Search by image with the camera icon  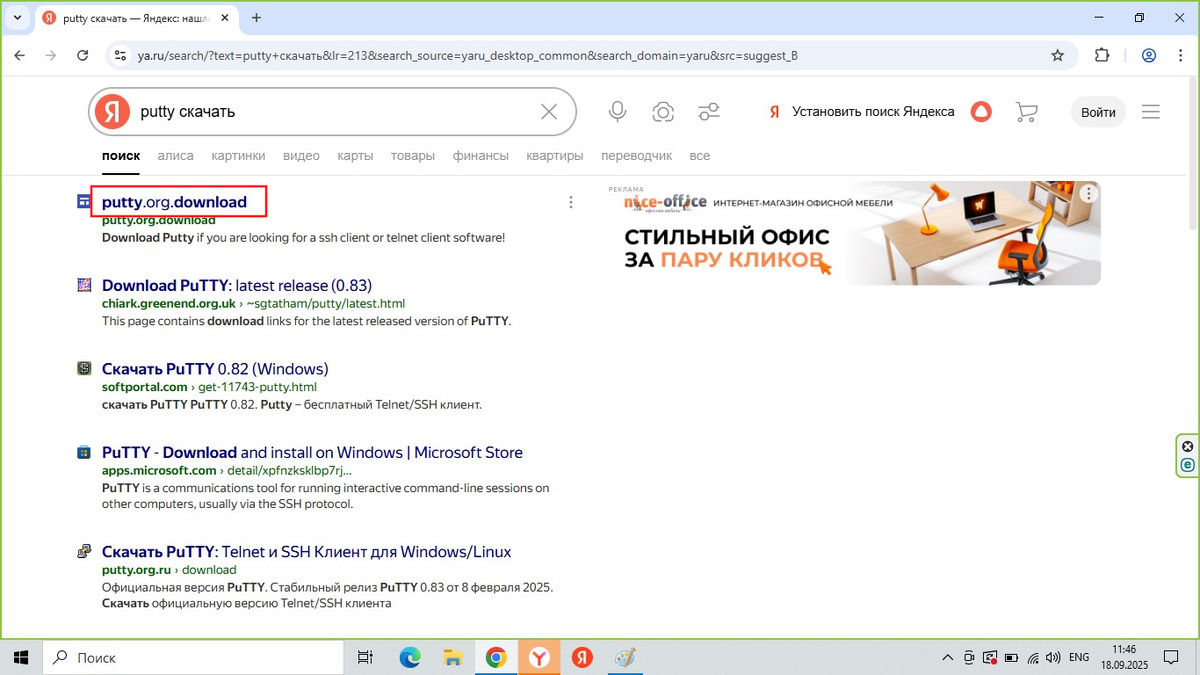click(x=663, y=112)
